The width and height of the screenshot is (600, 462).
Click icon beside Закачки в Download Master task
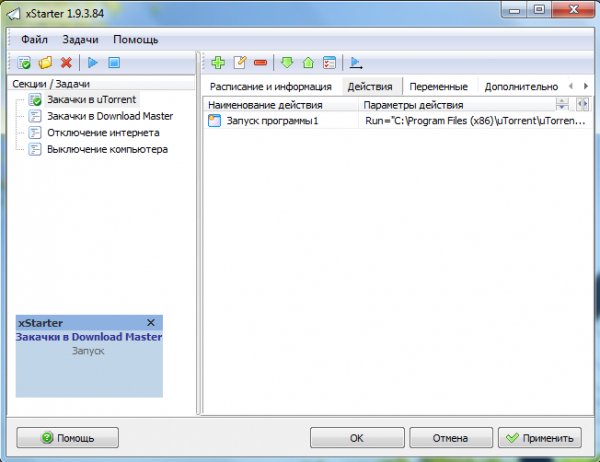pos(35,116)
